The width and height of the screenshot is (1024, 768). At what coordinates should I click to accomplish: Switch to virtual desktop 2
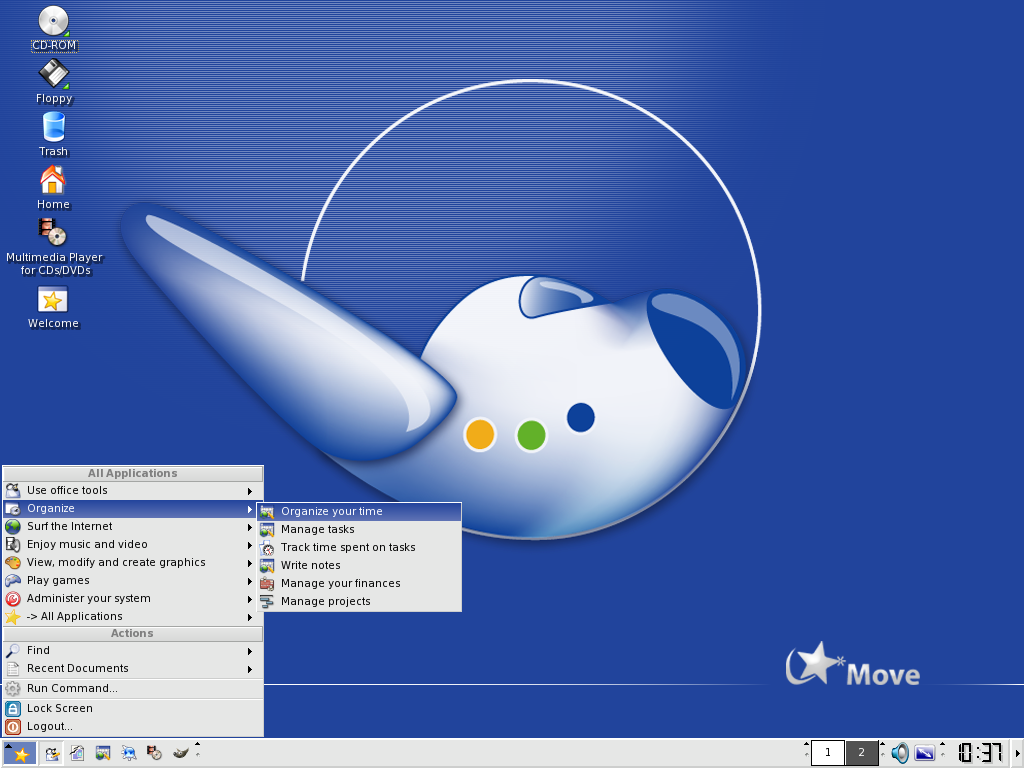(861, 753)
